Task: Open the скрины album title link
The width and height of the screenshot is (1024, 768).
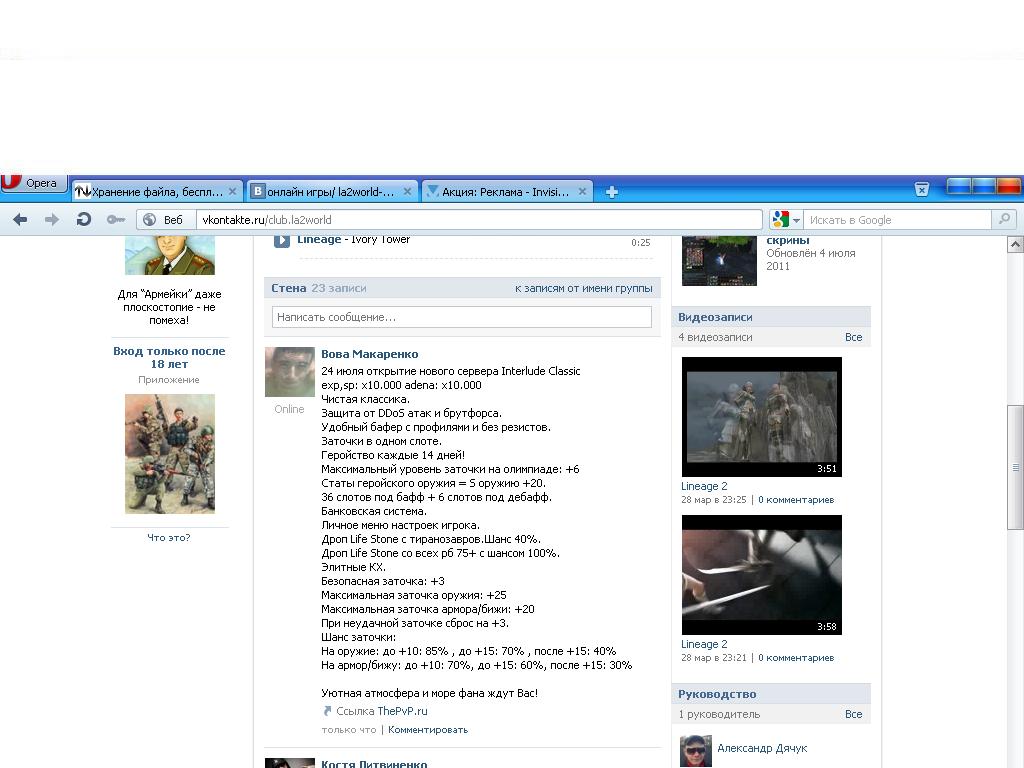Action: click(x=788, y=240)
